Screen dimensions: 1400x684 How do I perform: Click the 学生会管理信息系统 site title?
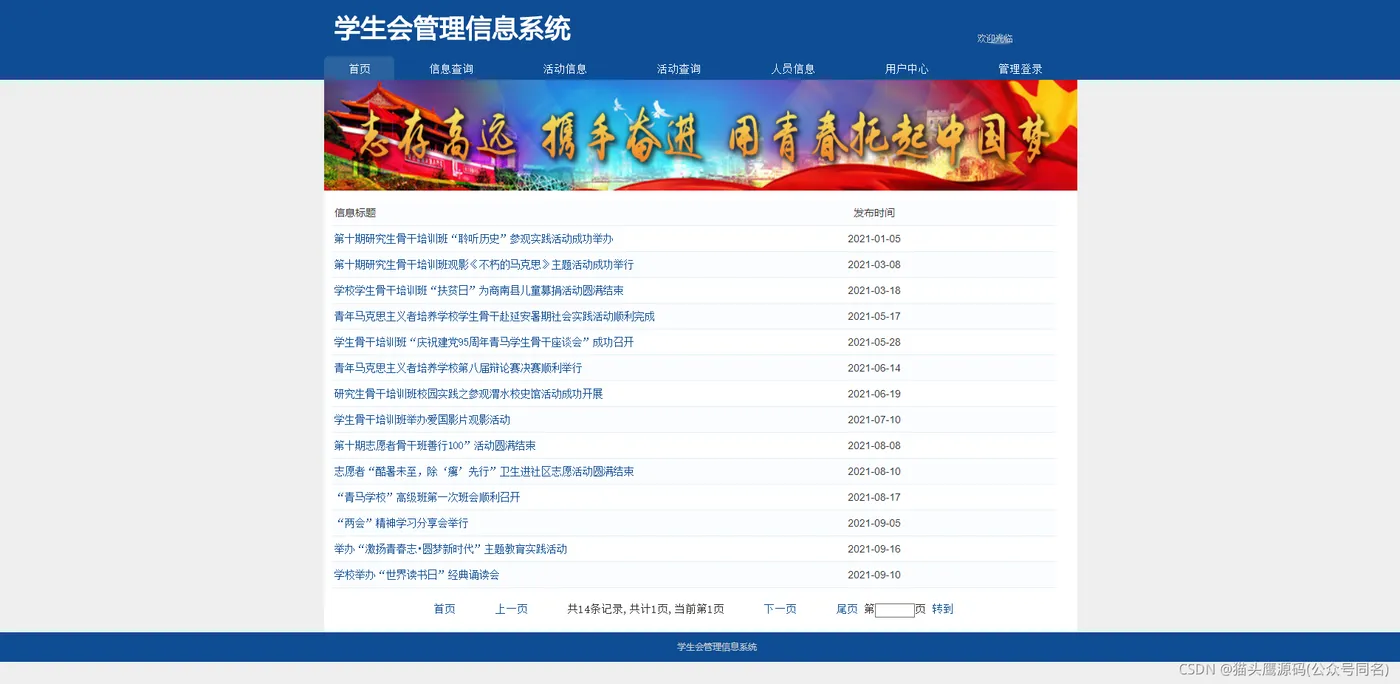(x=452, y=28)
